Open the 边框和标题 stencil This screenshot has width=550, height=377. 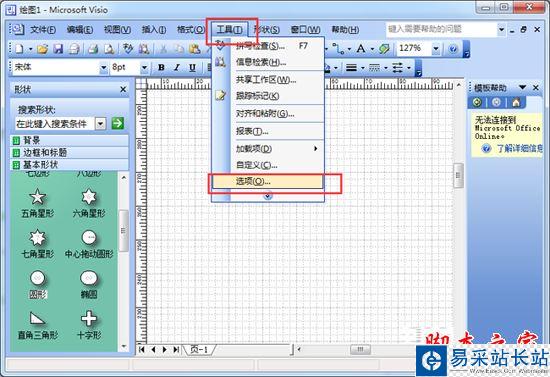click(x=69, y=153)
